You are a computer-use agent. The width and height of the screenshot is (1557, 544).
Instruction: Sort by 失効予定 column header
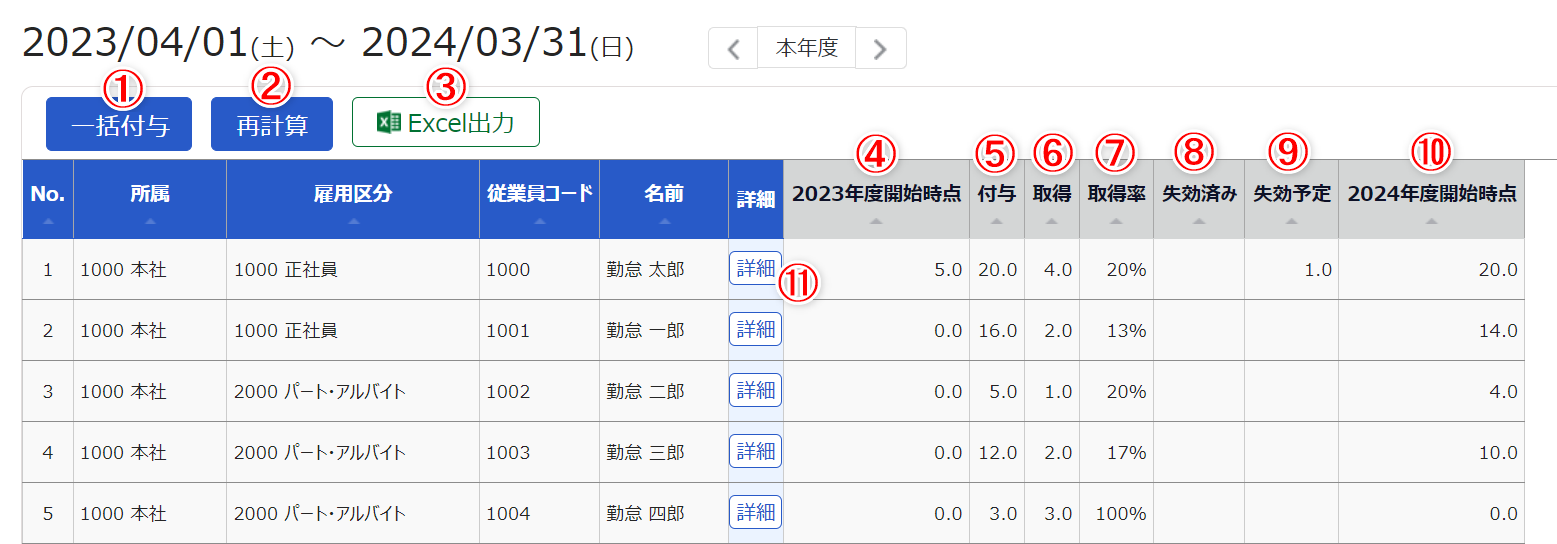[x=1292, y=199]
